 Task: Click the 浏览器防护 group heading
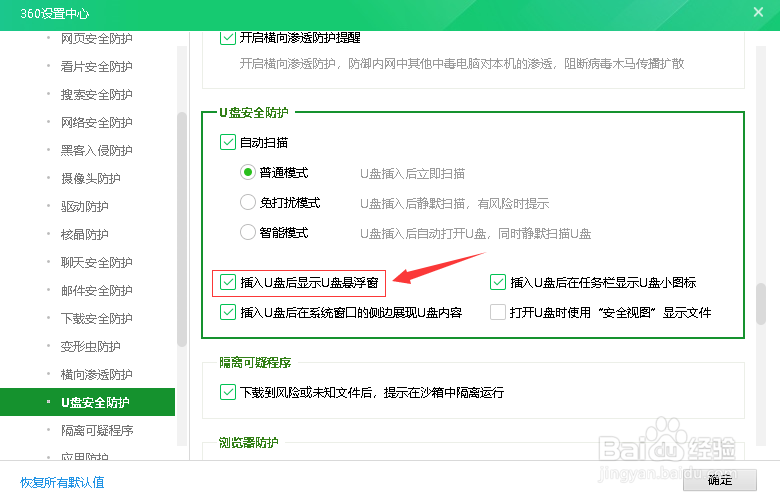249,442
